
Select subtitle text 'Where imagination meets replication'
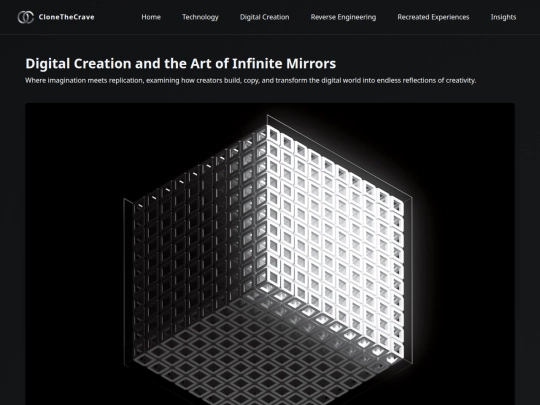tap(84, 81)
